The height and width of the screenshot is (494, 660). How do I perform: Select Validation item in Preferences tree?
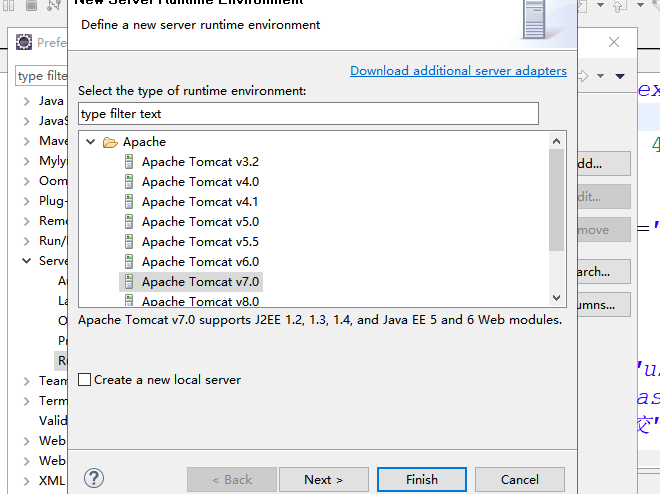[53, 420]
